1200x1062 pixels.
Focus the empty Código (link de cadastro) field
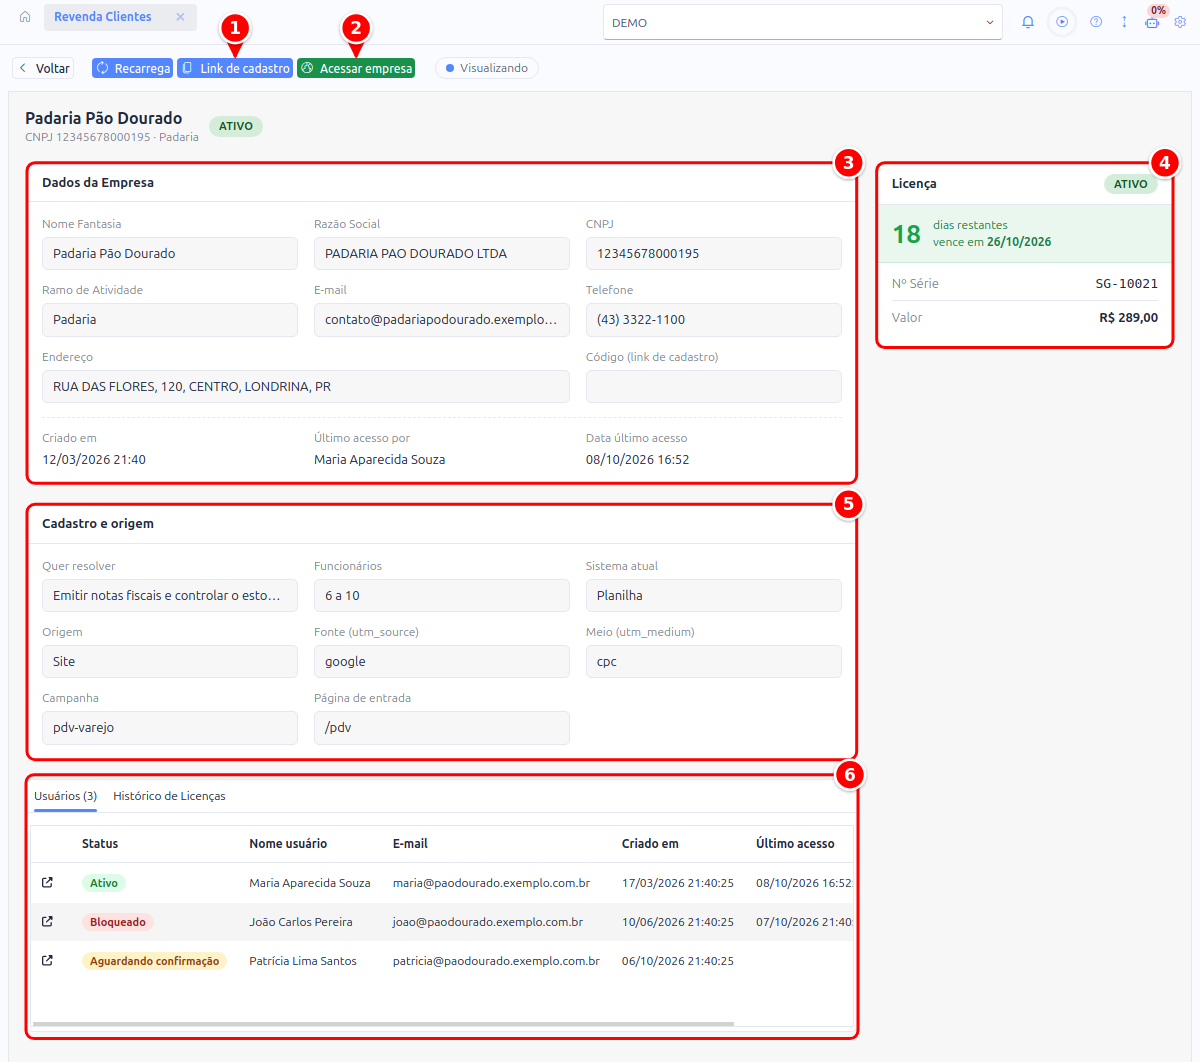714,387
